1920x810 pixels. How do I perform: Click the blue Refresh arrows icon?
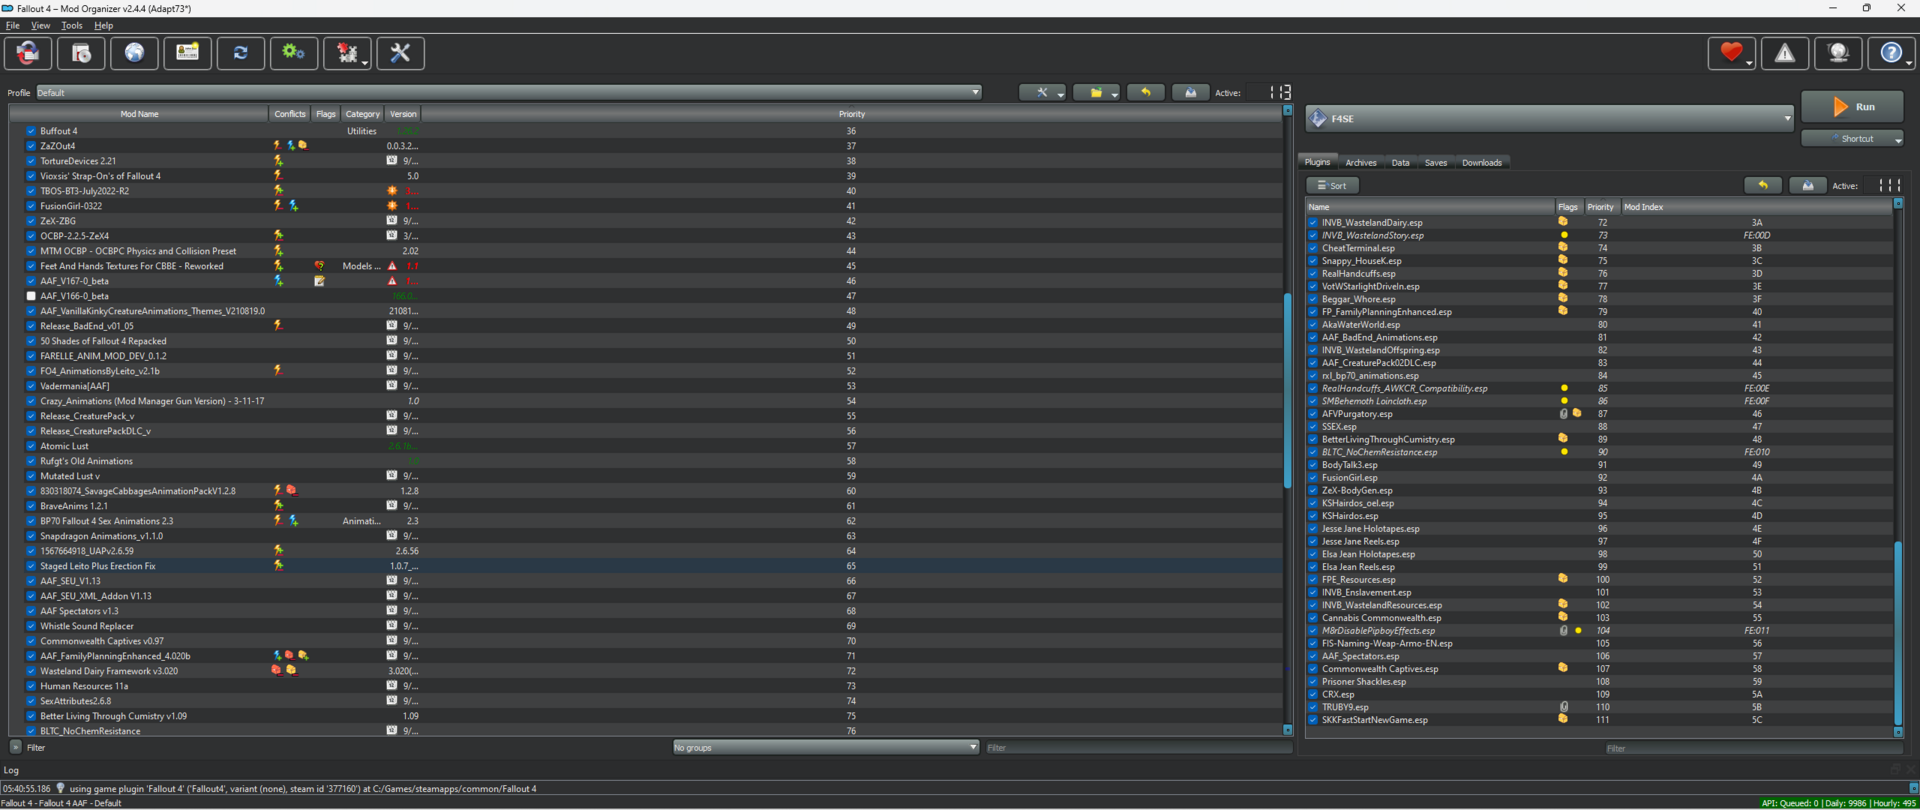tap(240, 53)
